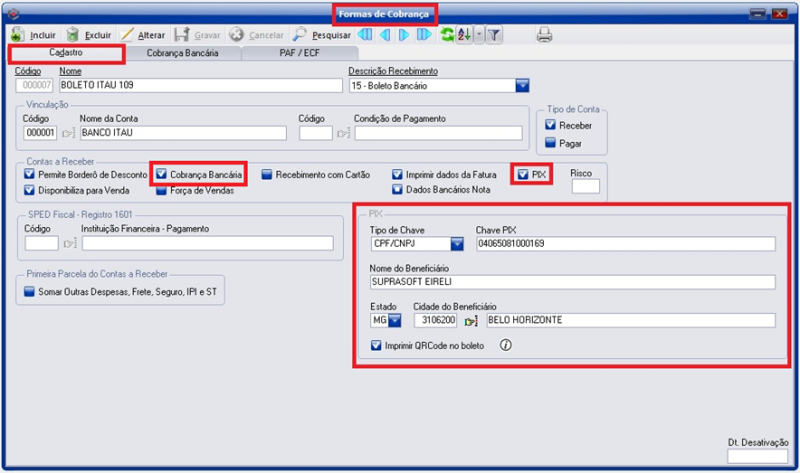Click the printer icon
Screen dimensions: 800x473
click(544, 35)
